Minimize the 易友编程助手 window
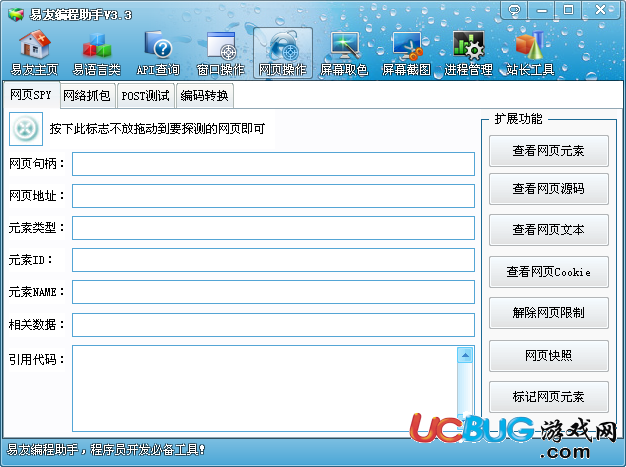Screen dimensions: 626x467 point(542,10)
